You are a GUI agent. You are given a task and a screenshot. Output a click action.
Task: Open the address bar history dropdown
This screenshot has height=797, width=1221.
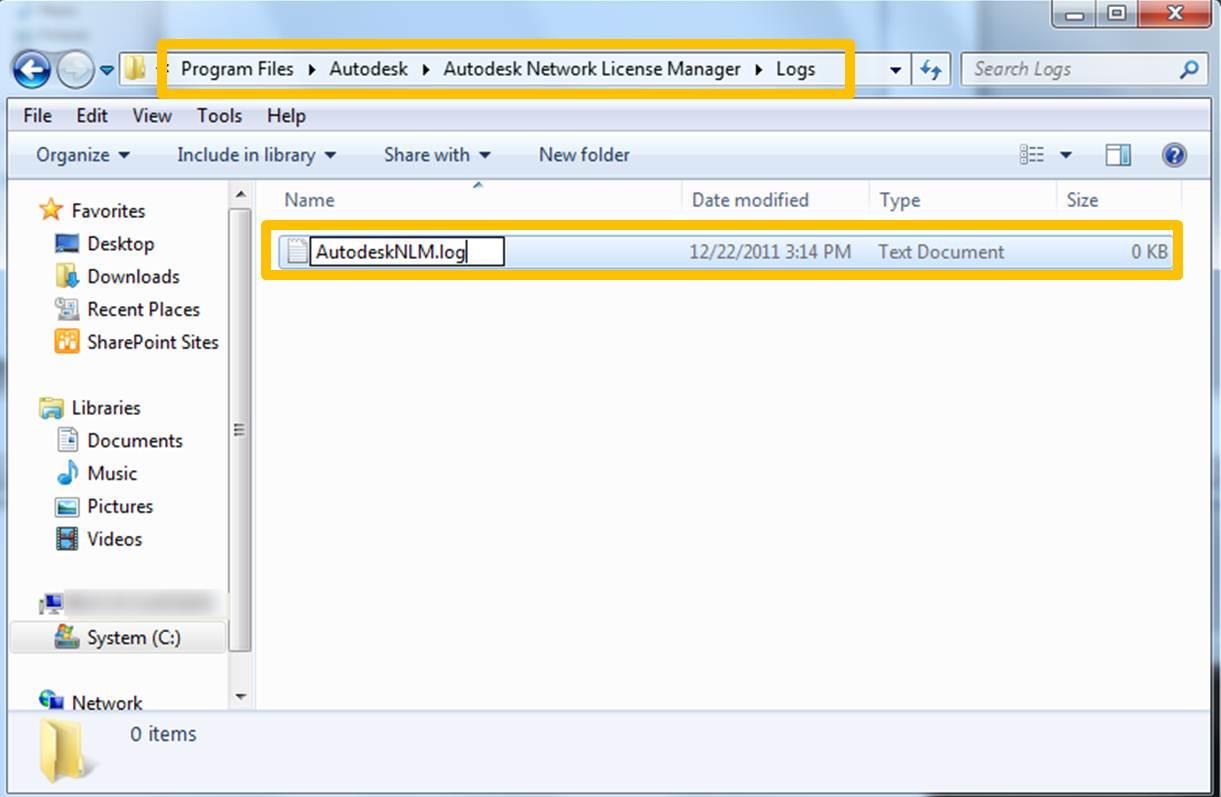click(x=896, y=70)
